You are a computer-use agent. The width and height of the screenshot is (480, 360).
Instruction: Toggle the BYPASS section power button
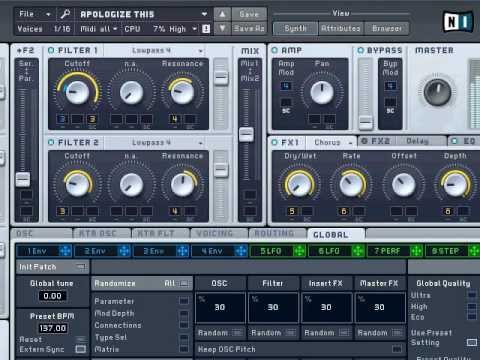click(360, 50)
